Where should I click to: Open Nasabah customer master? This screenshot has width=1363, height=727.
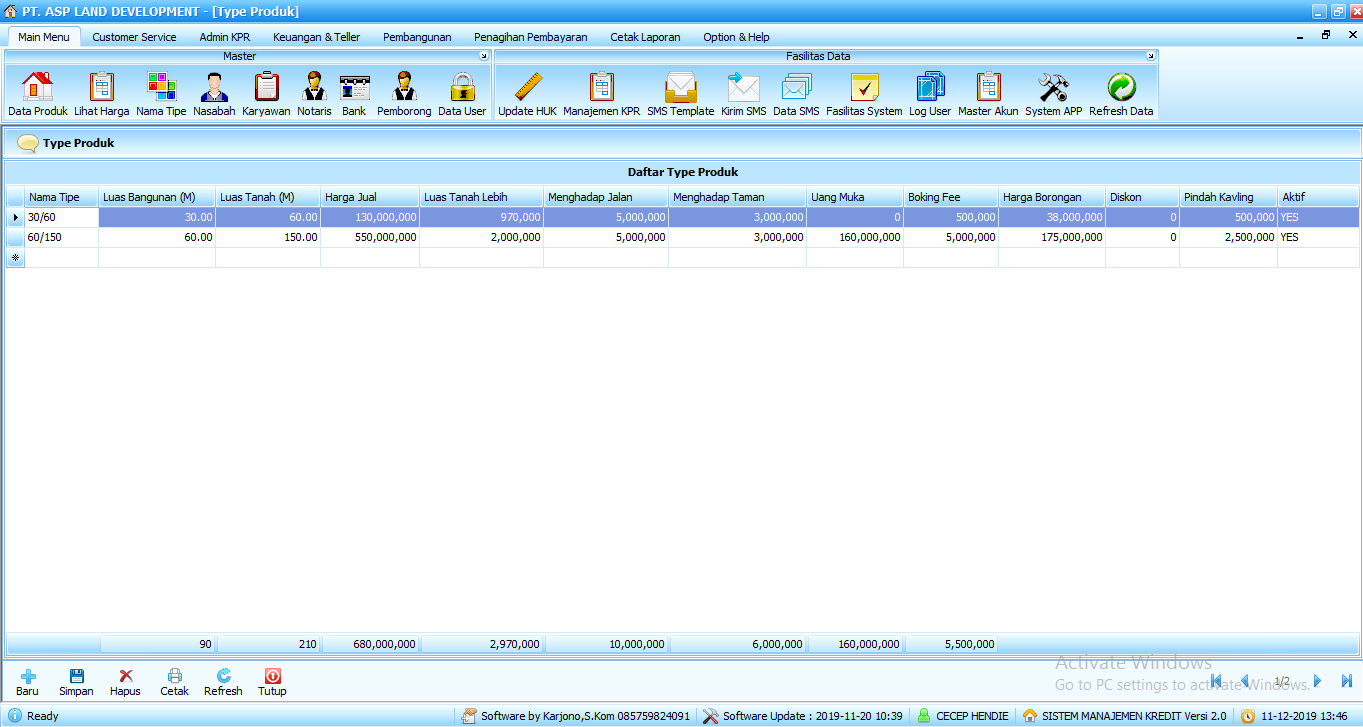(x=213, y=94)
